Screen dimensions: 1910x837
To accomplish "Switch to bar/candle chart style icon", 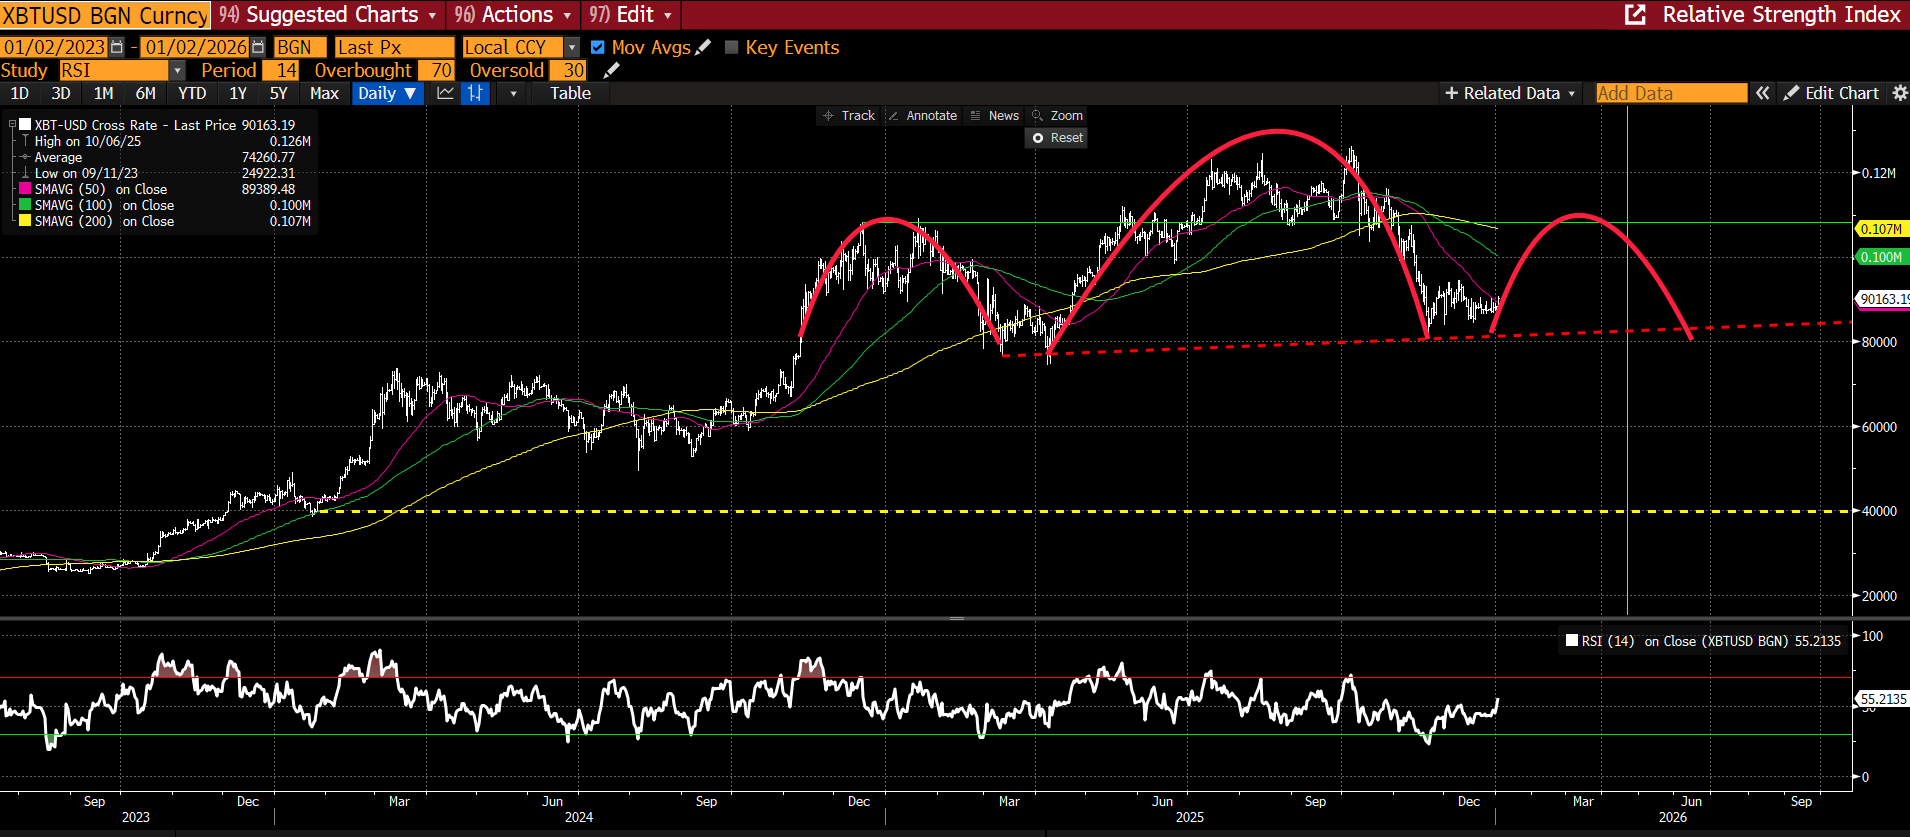I will click(476, 93).
